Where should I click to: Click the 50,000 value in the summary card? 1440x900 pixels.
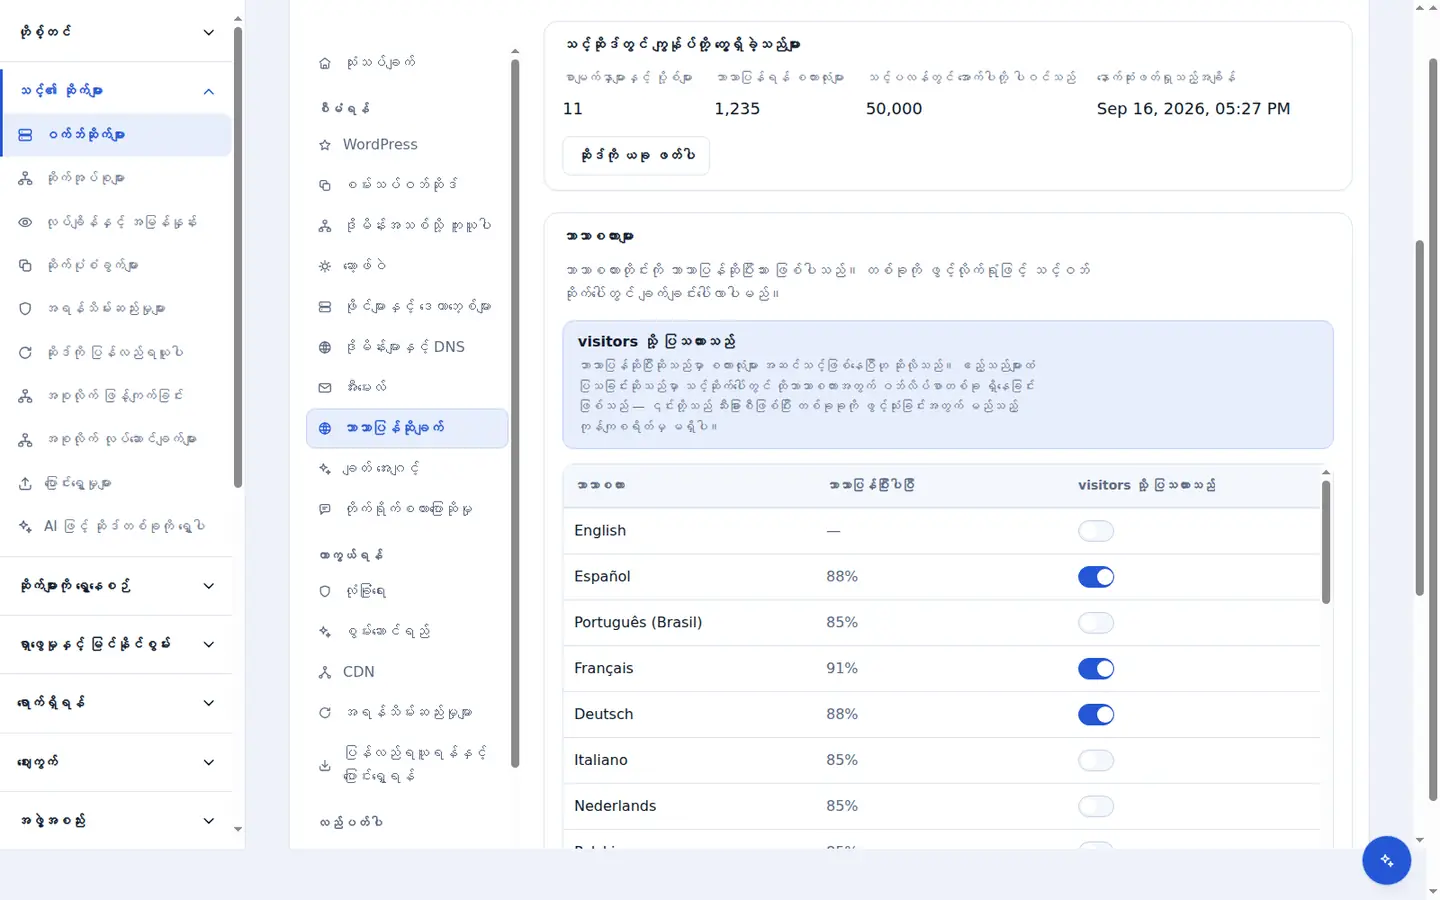(894, 109)
